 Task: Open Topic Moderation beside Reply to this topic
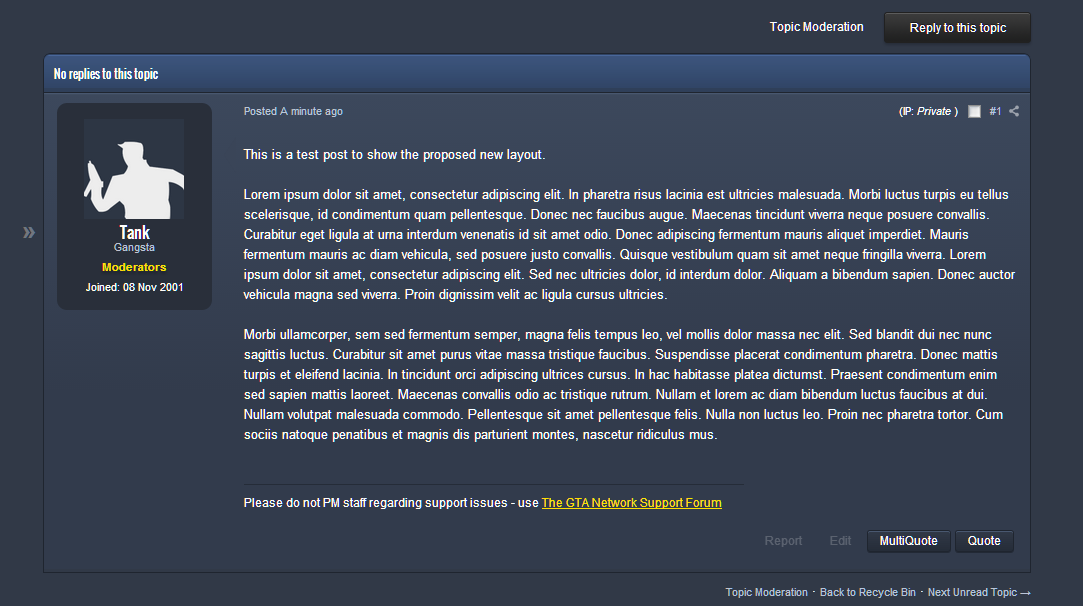click(816, 27)
